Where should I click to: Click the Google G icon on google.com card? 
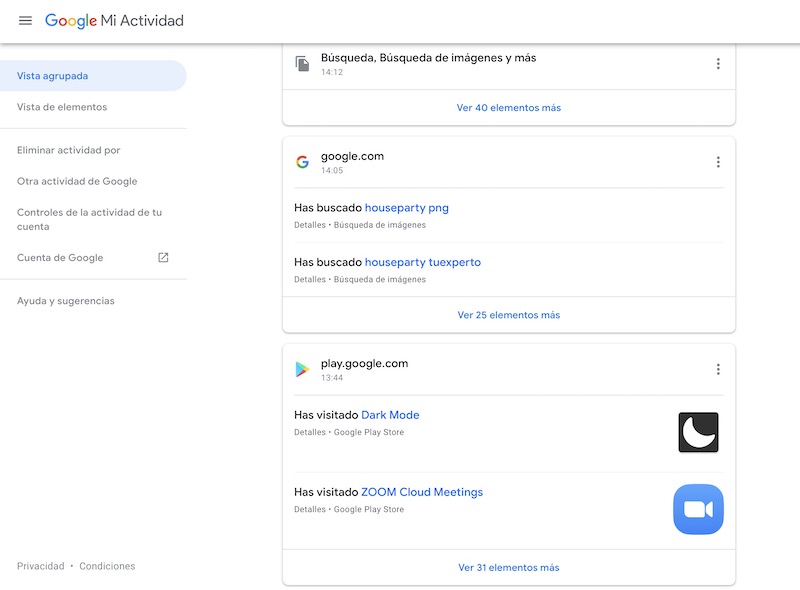(302, 162)
